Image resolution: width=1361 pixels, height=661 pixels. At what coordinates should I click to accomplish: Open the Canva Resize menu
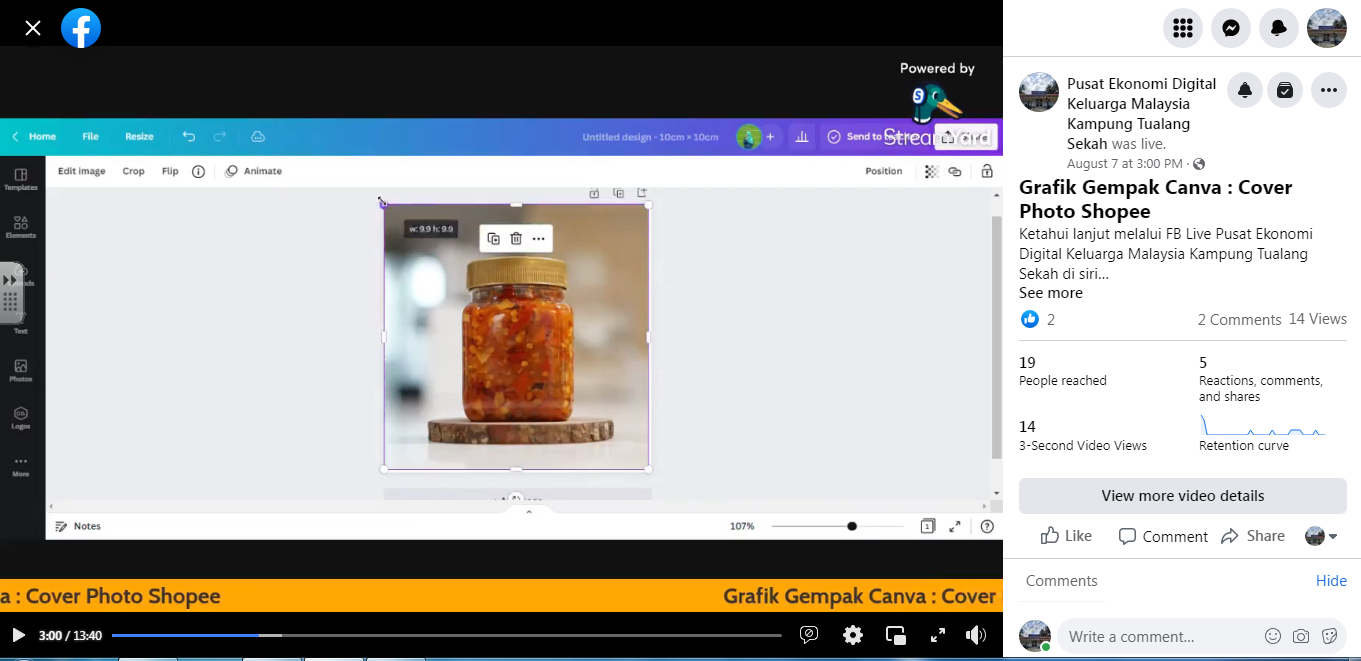[x=139, y=137]
